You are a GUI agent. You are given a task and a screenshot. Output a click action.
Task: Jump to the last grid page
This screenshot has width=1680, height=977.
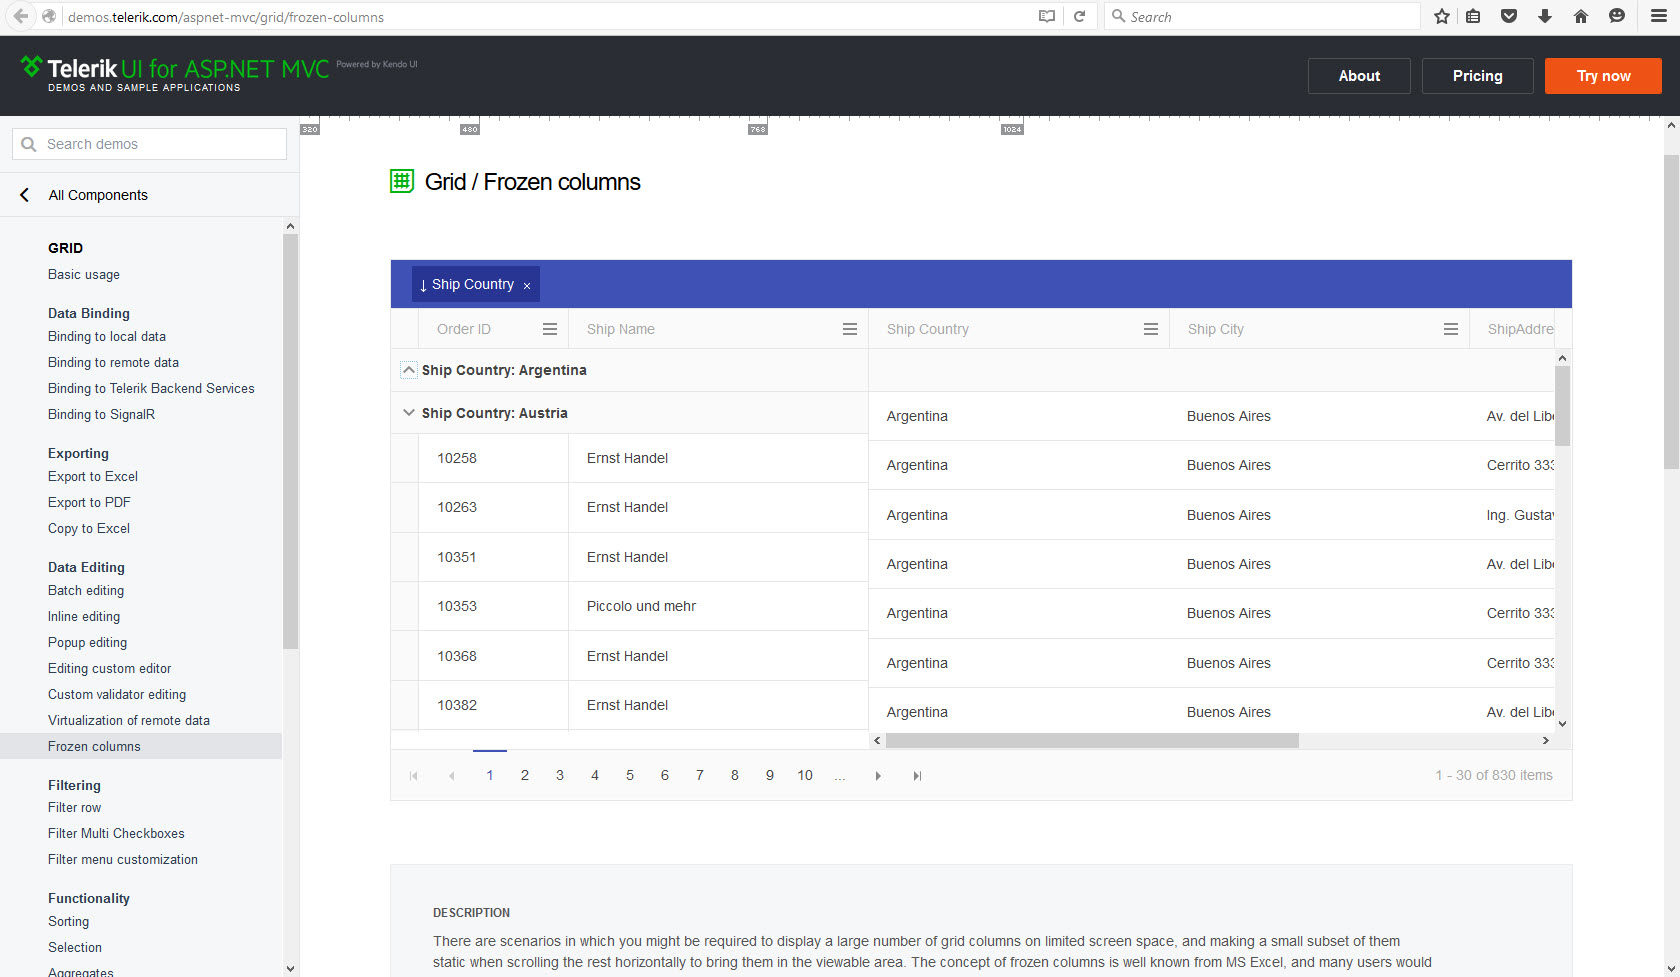pyautogui.click(x=917, y=776)
